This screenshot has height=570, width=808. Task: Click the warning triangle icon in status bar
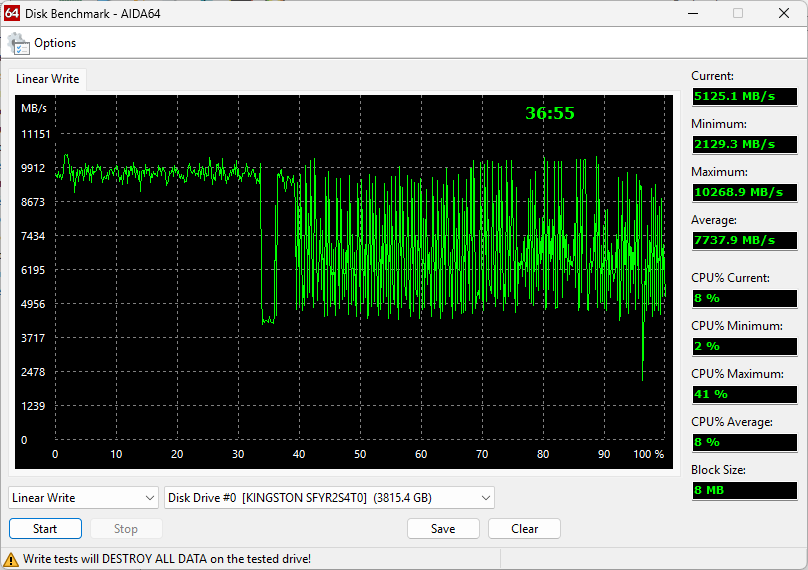pos(10,560)
